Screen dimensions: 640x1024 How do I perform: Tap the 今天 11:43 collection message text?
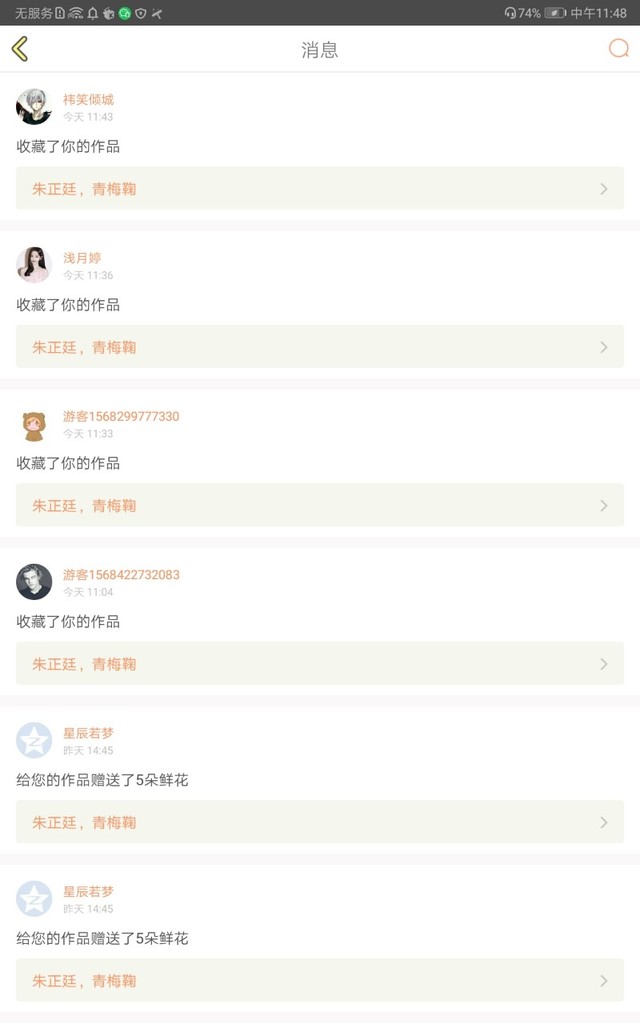(68, 147)
